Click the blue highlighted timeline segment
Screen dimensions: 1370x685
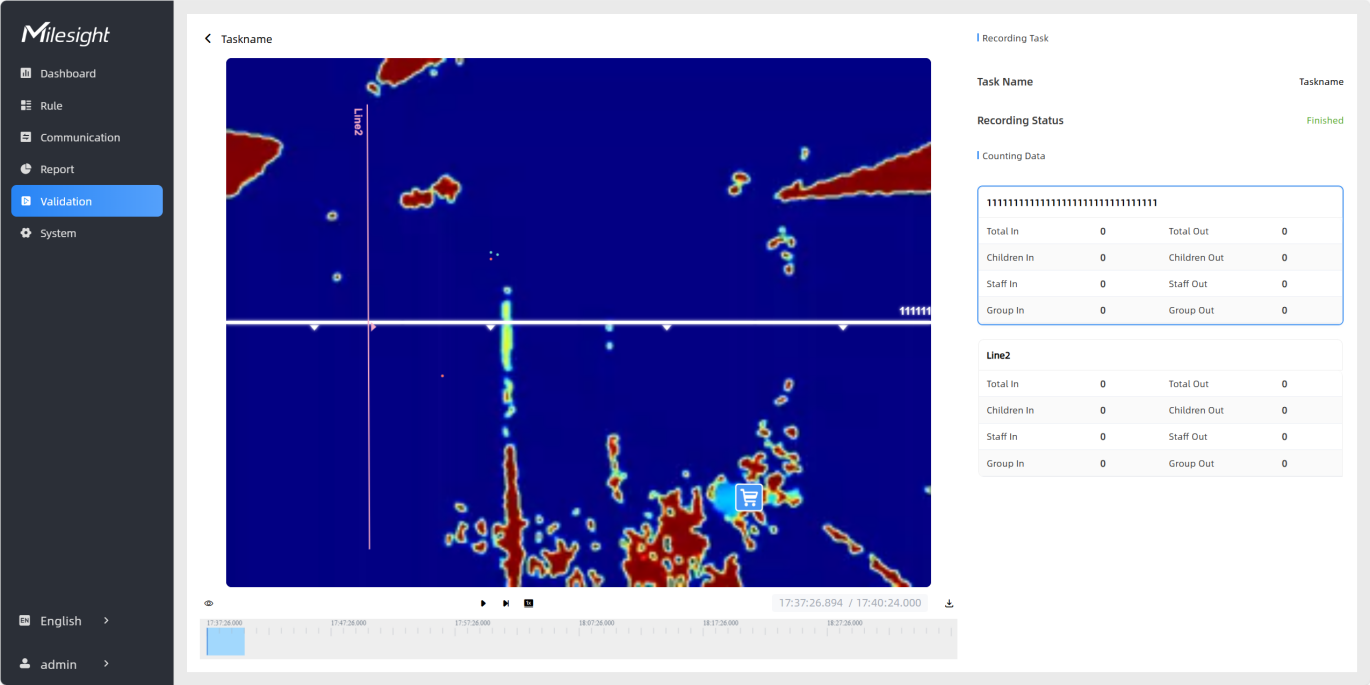tap(226, 642)
